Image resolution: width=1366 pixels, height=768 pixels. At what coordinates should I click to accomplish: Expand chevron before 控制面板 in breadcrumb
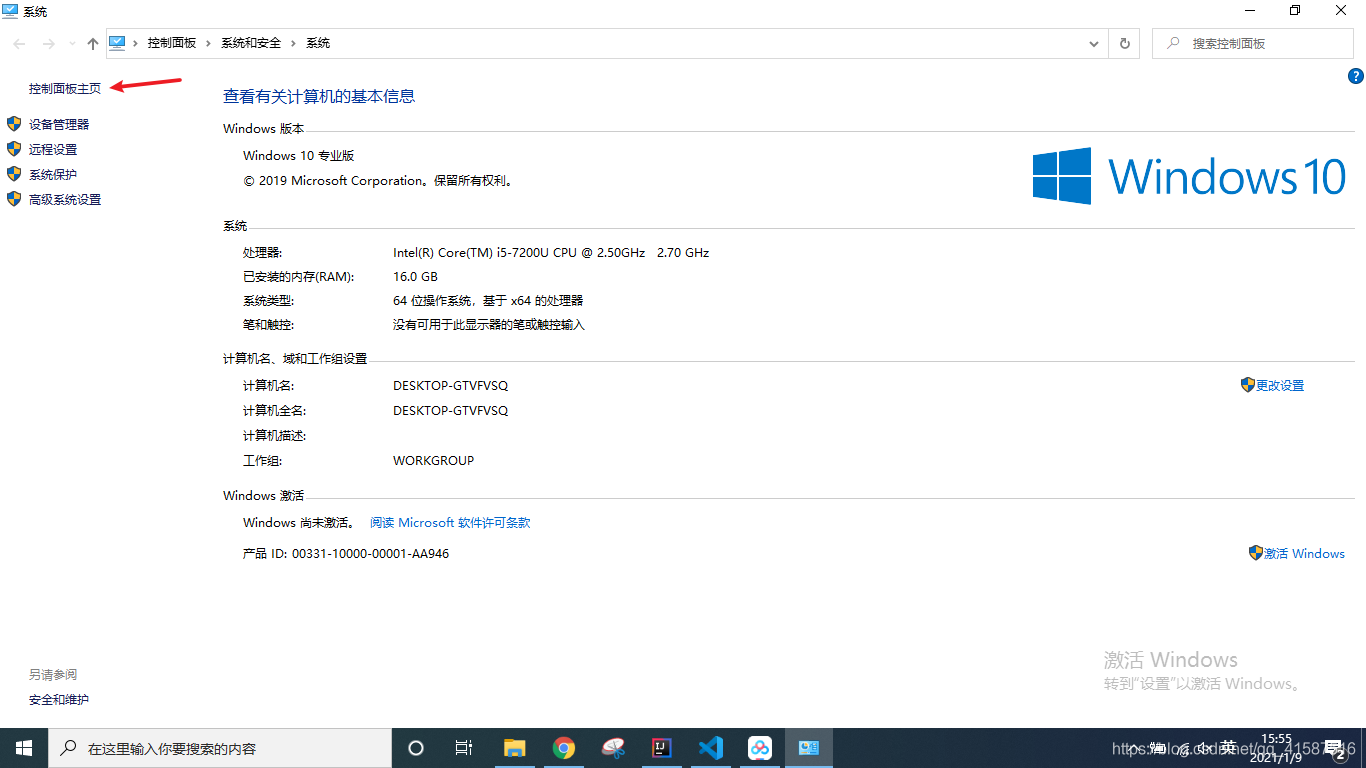(x=136, y=43)
